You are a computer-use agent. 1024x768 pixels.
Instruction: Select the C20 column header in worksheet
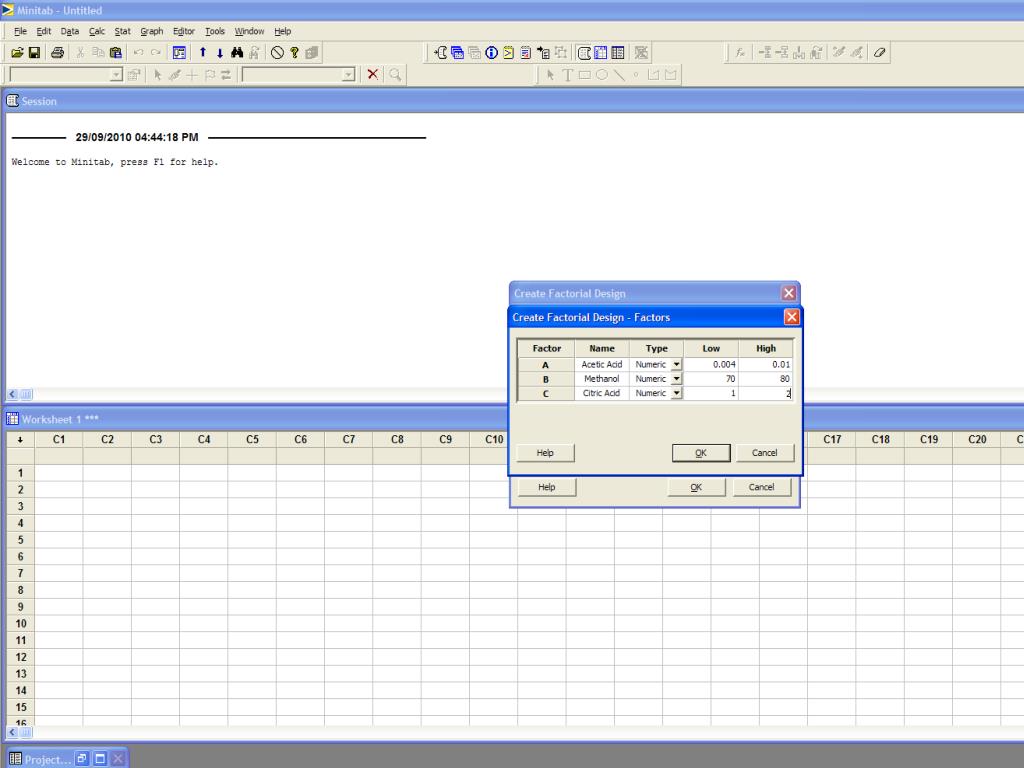[977, 440]
